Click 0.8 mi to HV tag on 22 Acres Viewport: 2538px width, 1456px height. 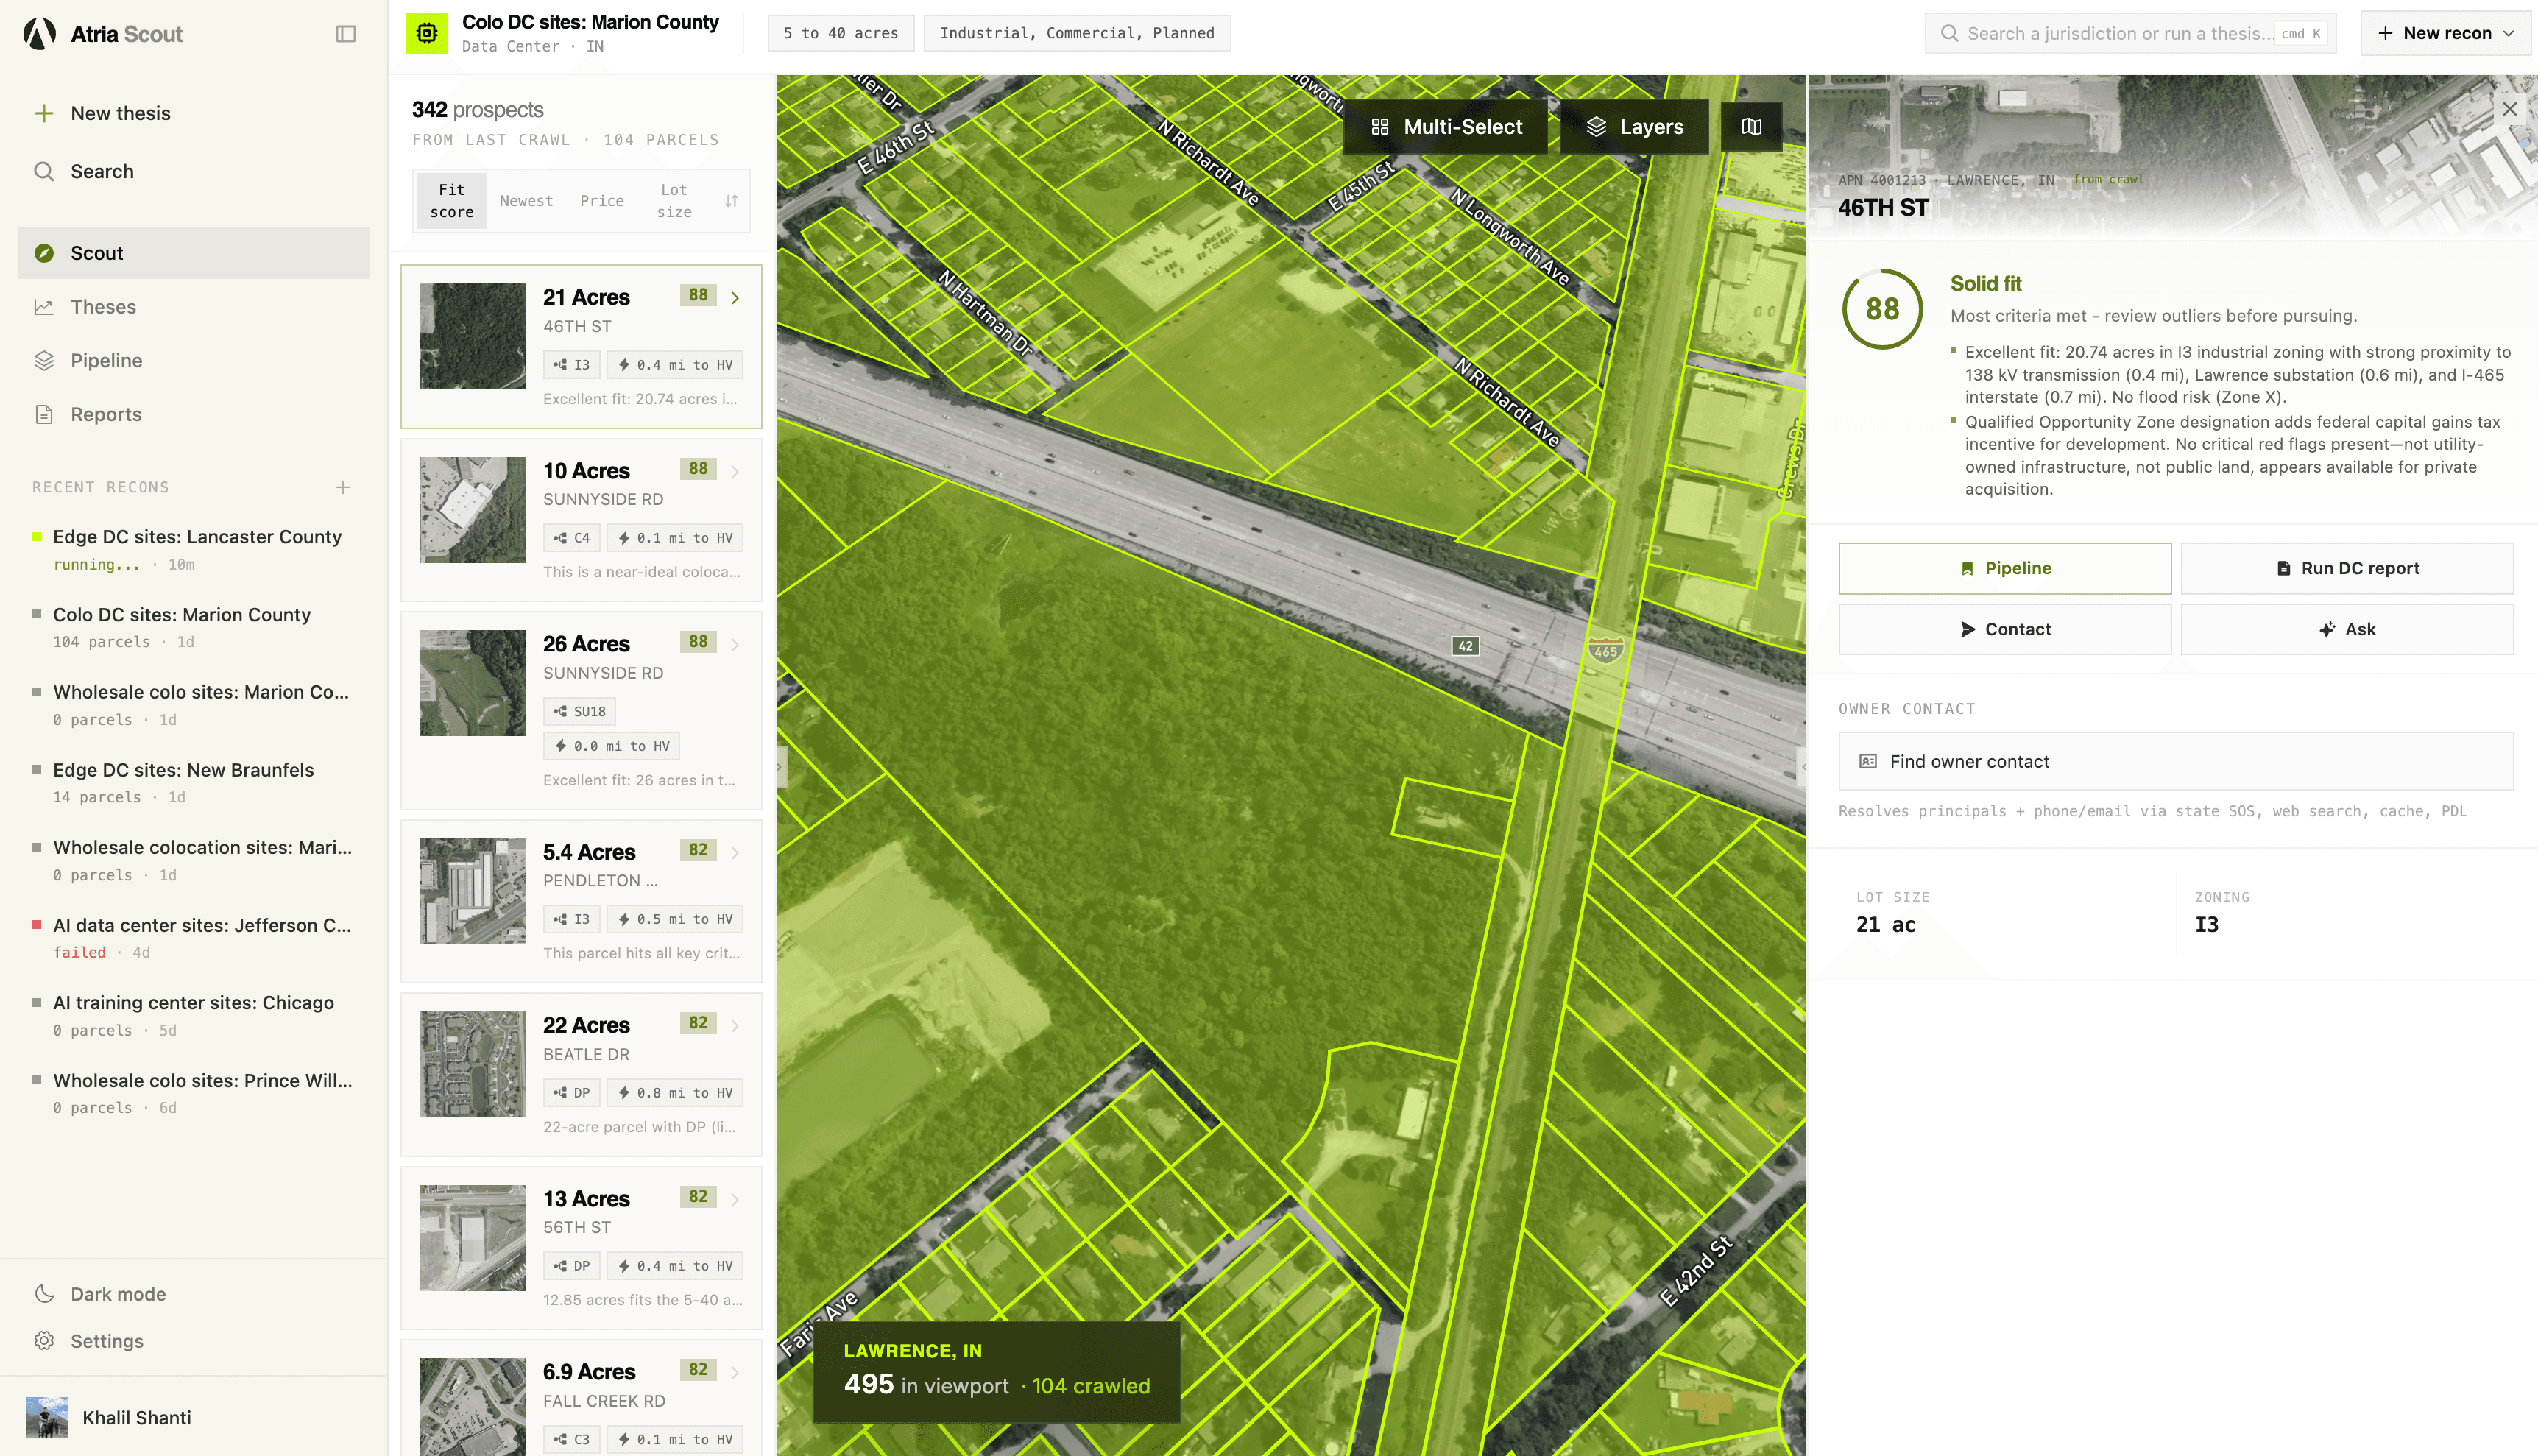[675, 1093]
